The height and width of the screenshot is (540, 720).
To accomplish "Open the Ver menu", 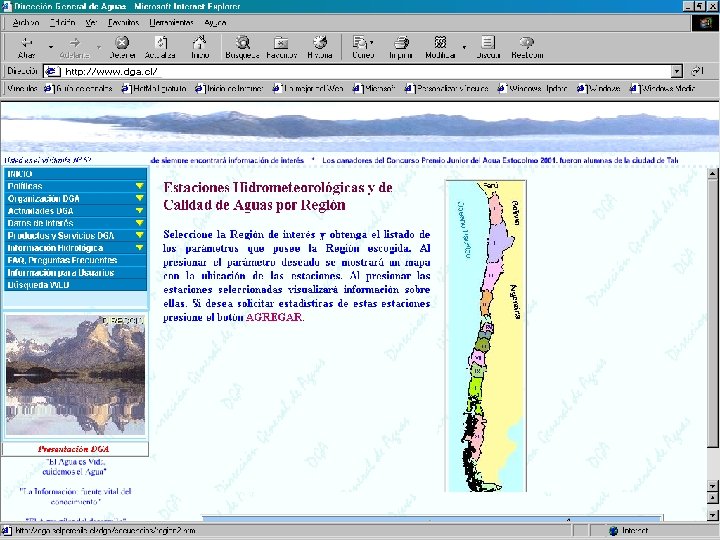I will [x=91, y=22].
